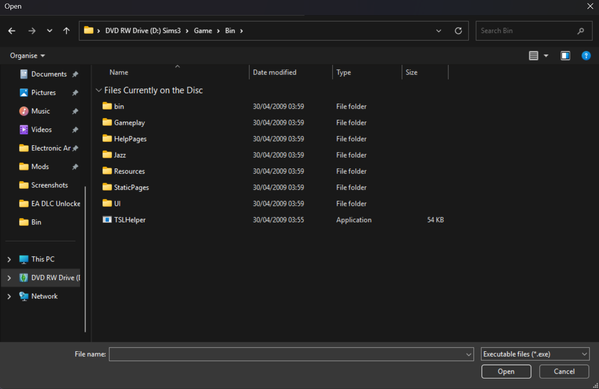Toggle the preview pane icon

(565, 56)
